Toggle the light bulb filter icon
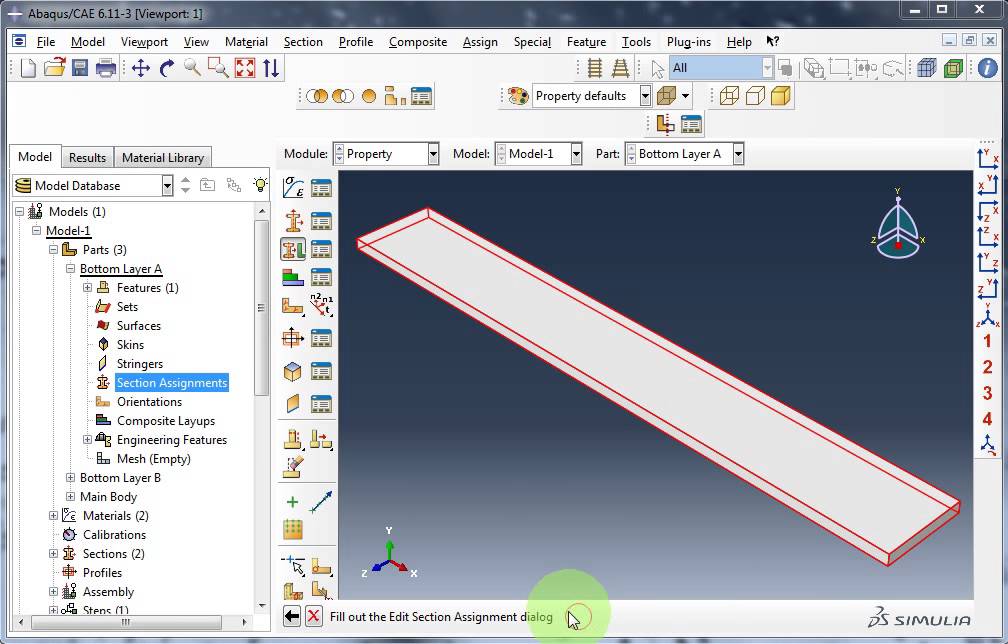The image size is (1008, 644). tap(260, 185)
